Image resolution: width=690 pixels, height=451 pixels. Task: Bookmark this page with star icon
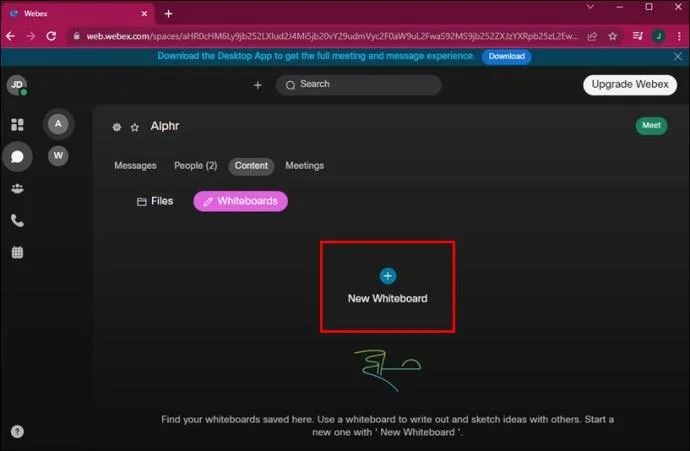click(613, 36)
